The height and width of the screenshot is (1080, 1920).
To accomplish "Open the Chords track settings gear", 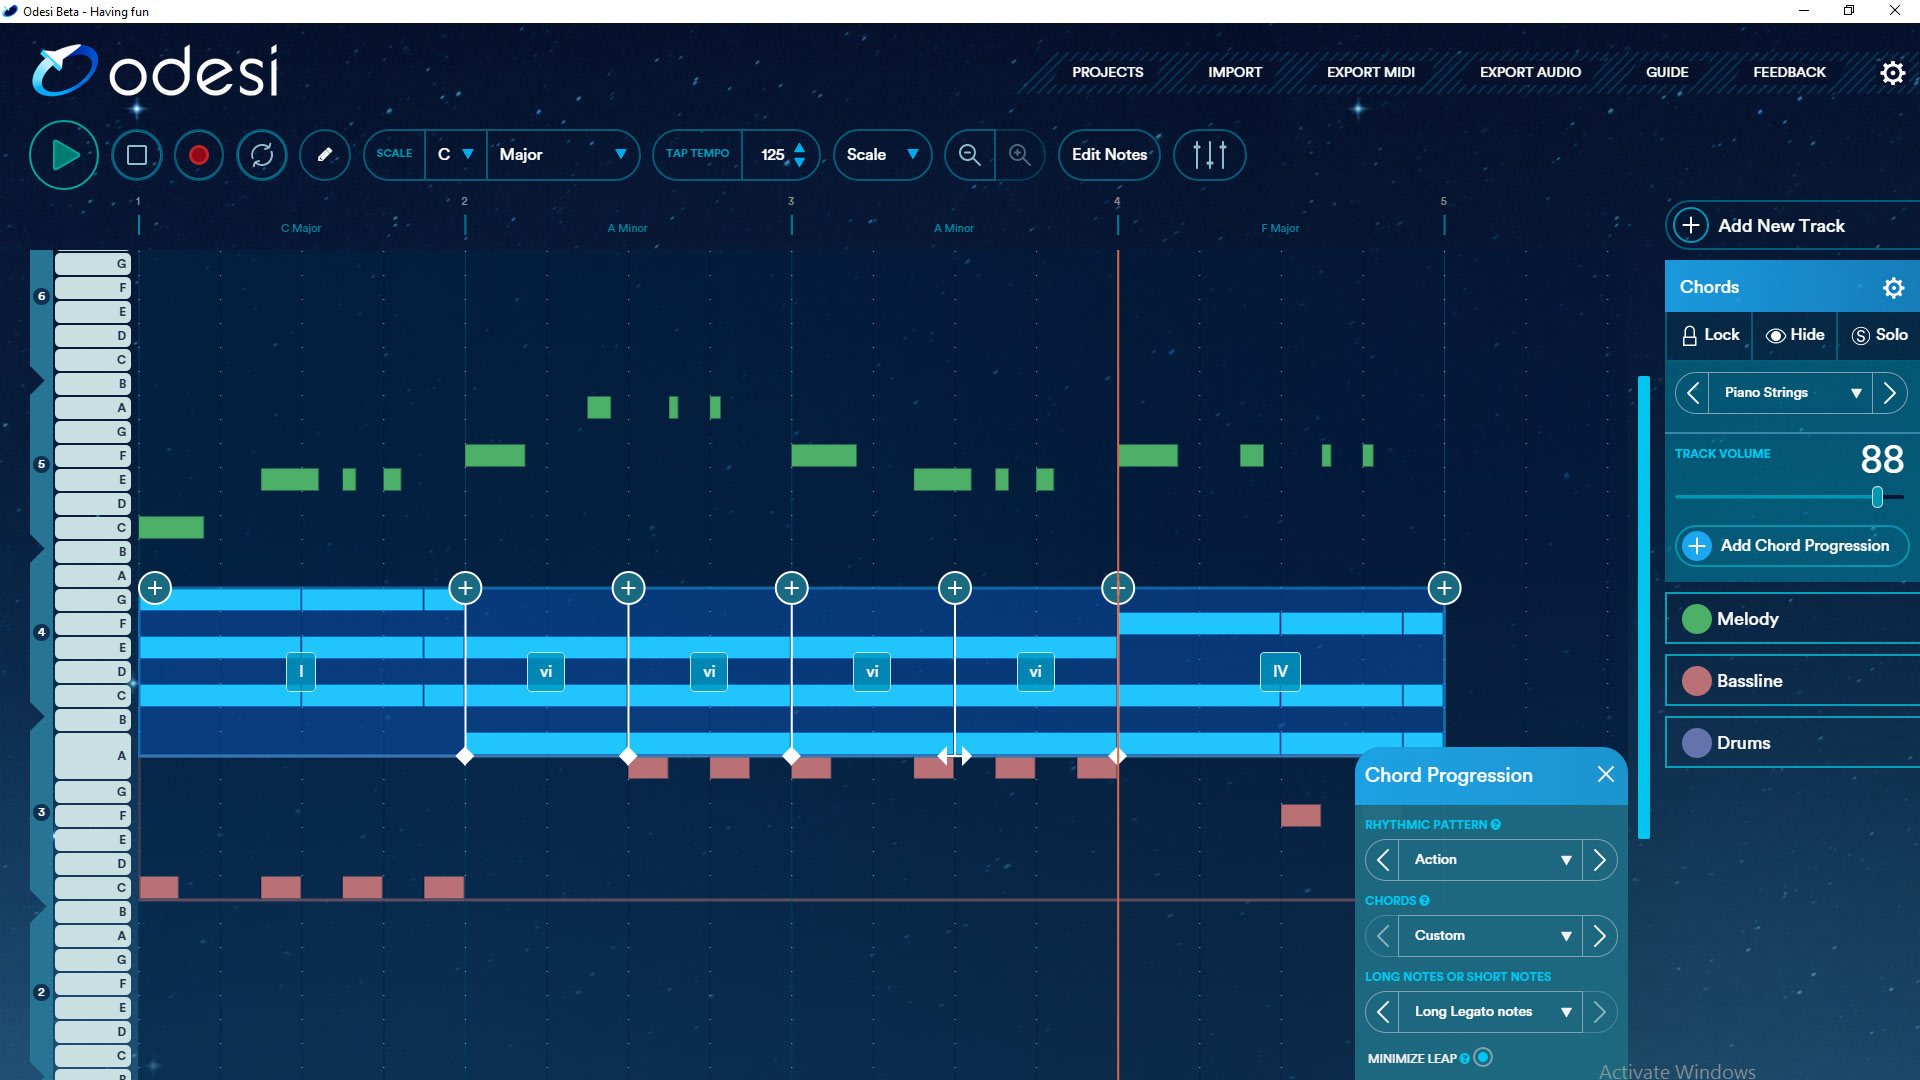I will (x=1893, y=287).
